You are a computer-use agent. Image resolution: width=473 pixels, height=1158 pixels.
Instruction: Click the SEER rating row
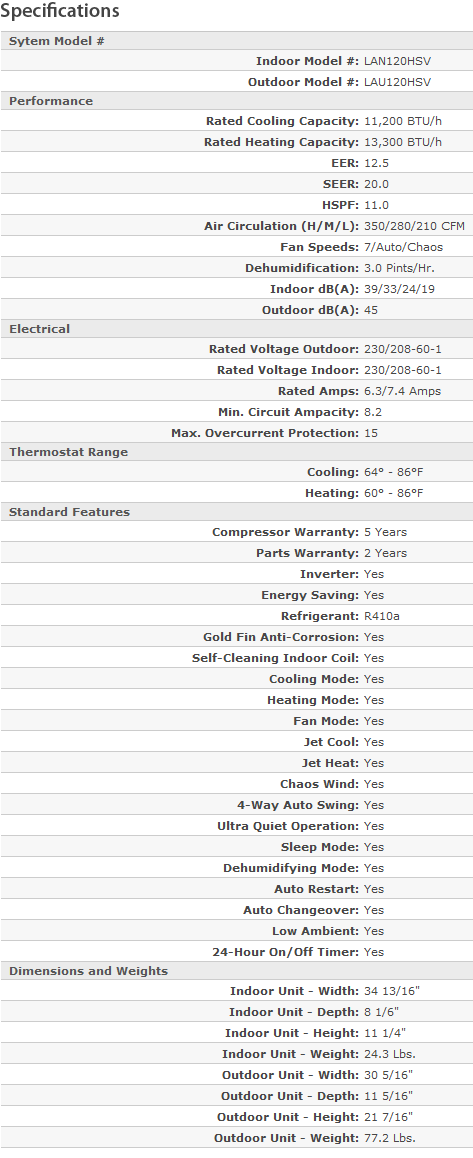click(236, 184)
